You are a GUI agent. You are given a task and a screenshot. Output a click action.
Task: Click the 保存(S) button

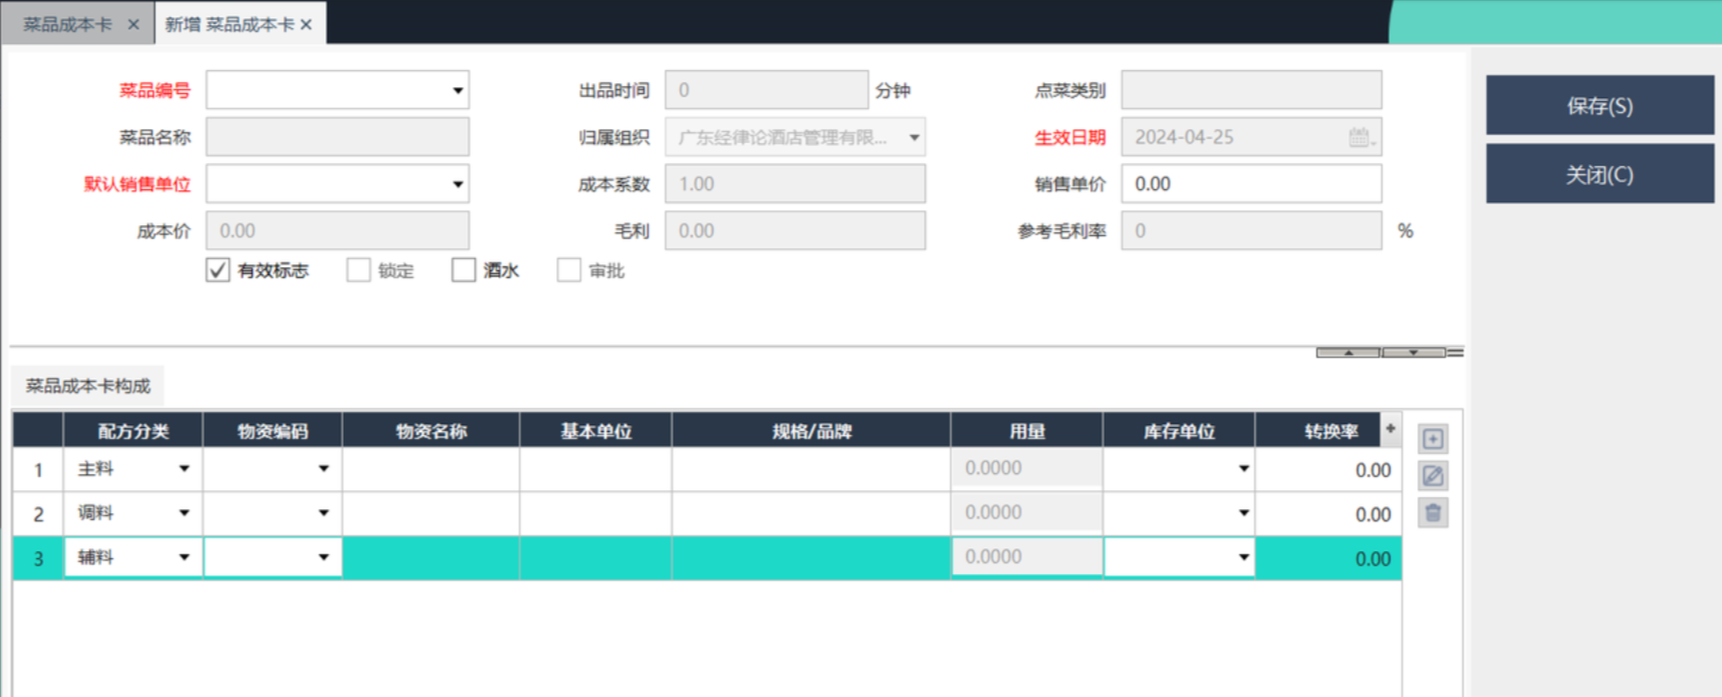[x=1598, y=106]
